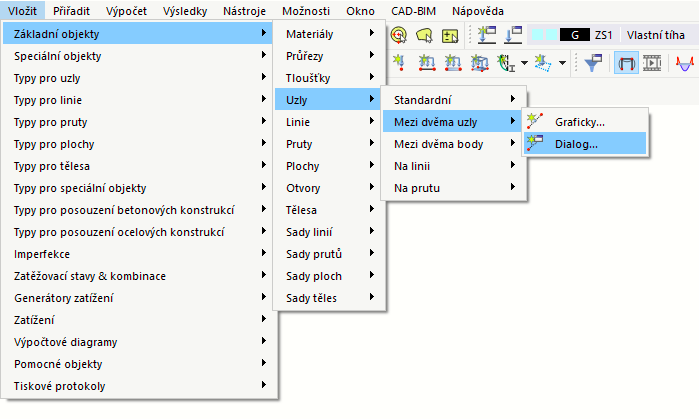Expand the Speciální objekty submenu
The width and height of the screenshot is (699, 419).
[x=137, y=56]
